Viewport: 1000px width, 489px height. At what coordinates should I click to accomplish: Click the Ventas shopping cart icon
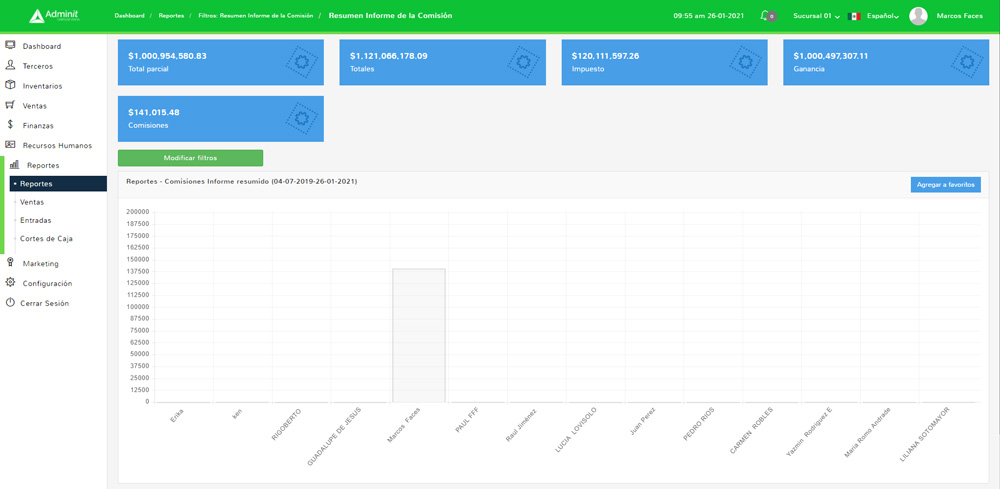(10, 105)
